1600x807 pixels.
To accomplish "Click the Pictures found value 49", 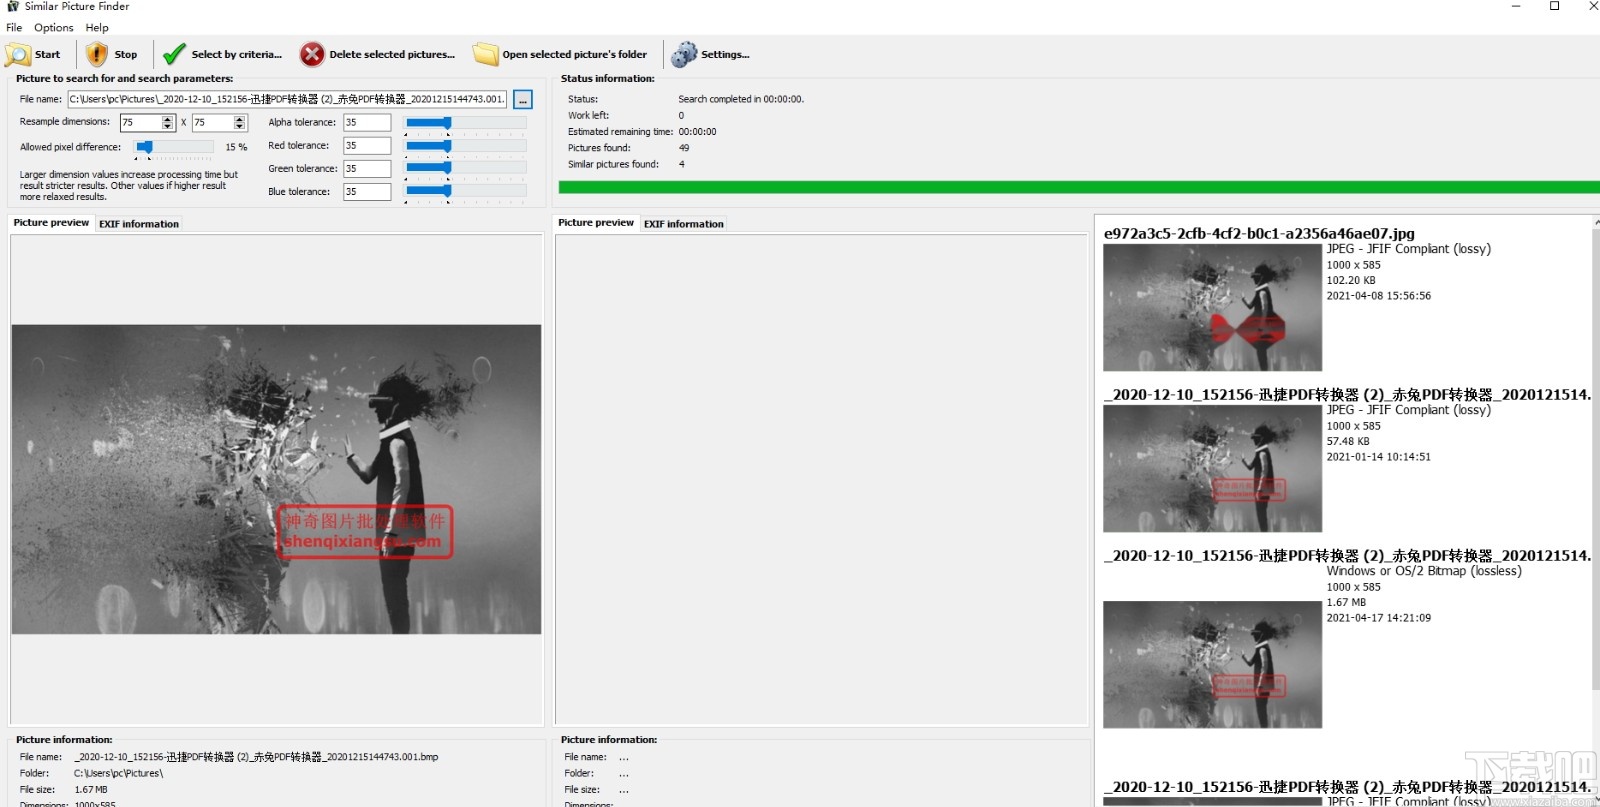I will [684, 148].
